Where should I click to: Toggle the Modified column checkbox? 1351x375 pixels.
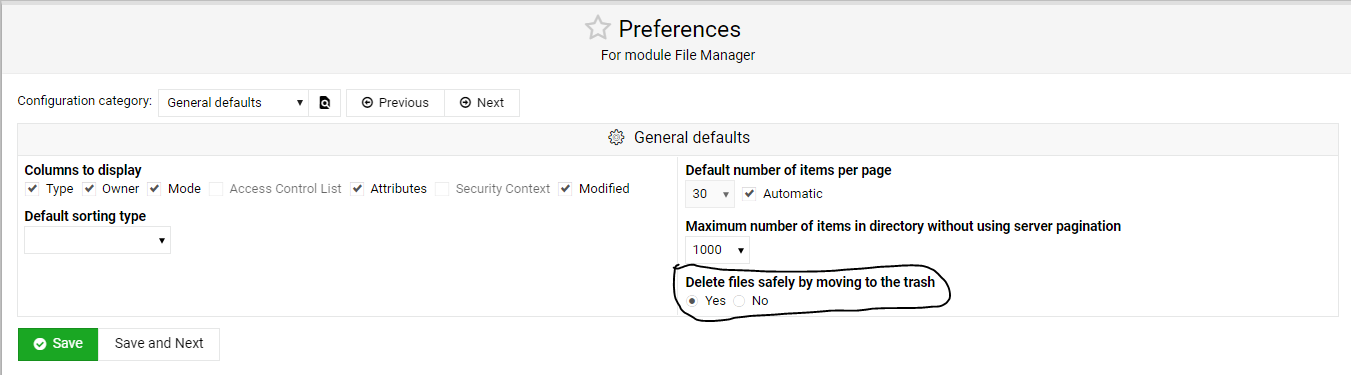566,188
